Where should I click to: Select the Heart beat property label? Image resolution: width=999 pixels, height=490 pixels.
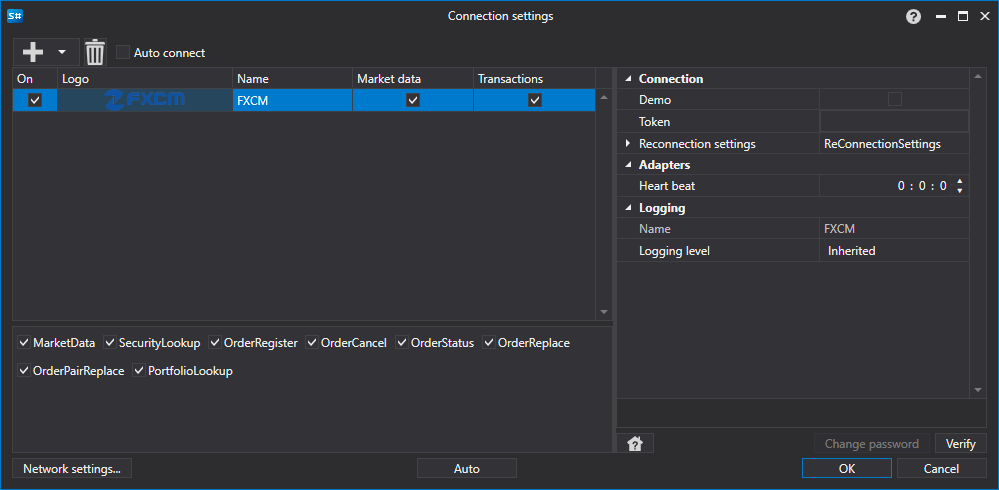(x=667, y=187)
